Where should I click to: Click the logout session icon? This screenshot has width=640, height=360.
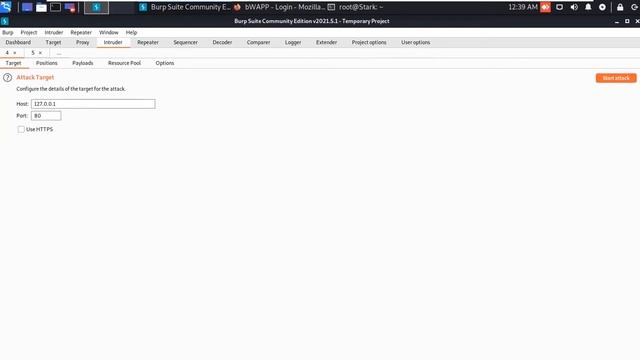point(634,7)
